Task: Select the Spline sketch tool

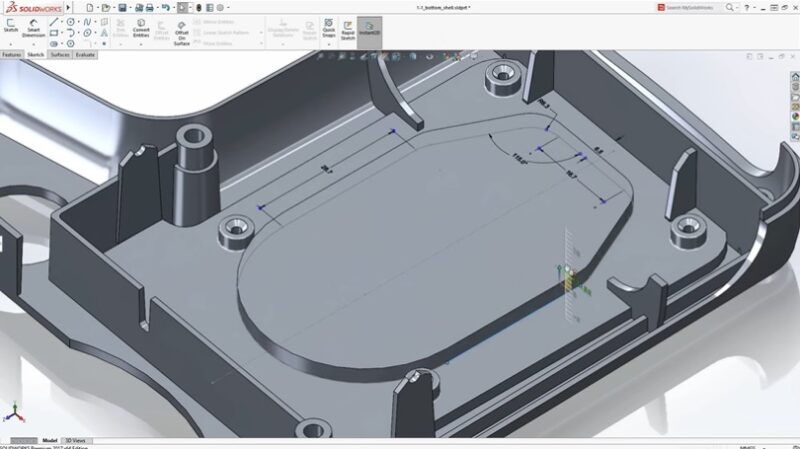Action: pos(87,22)
